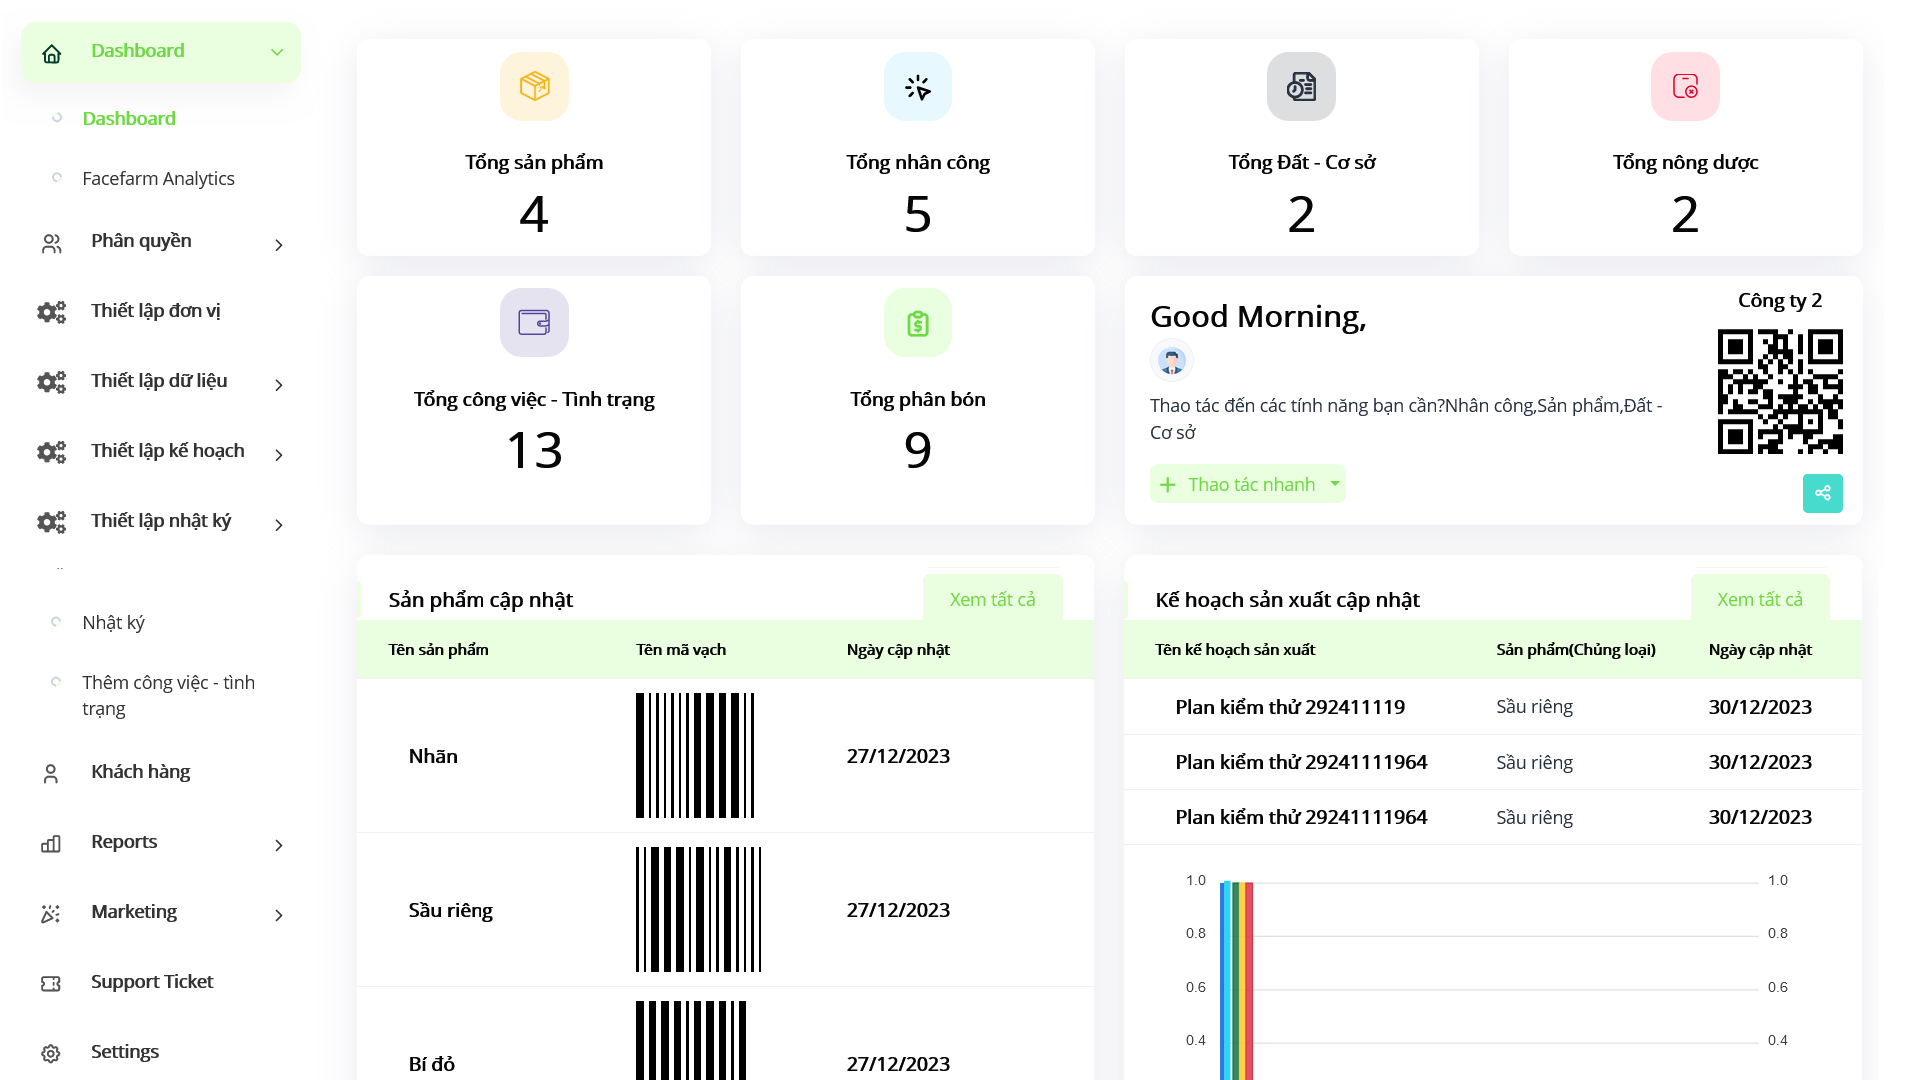This screenshot has width=1920, height=1080.
Task: Open Support Ticket in the sidebar
Action: (151, 982)
